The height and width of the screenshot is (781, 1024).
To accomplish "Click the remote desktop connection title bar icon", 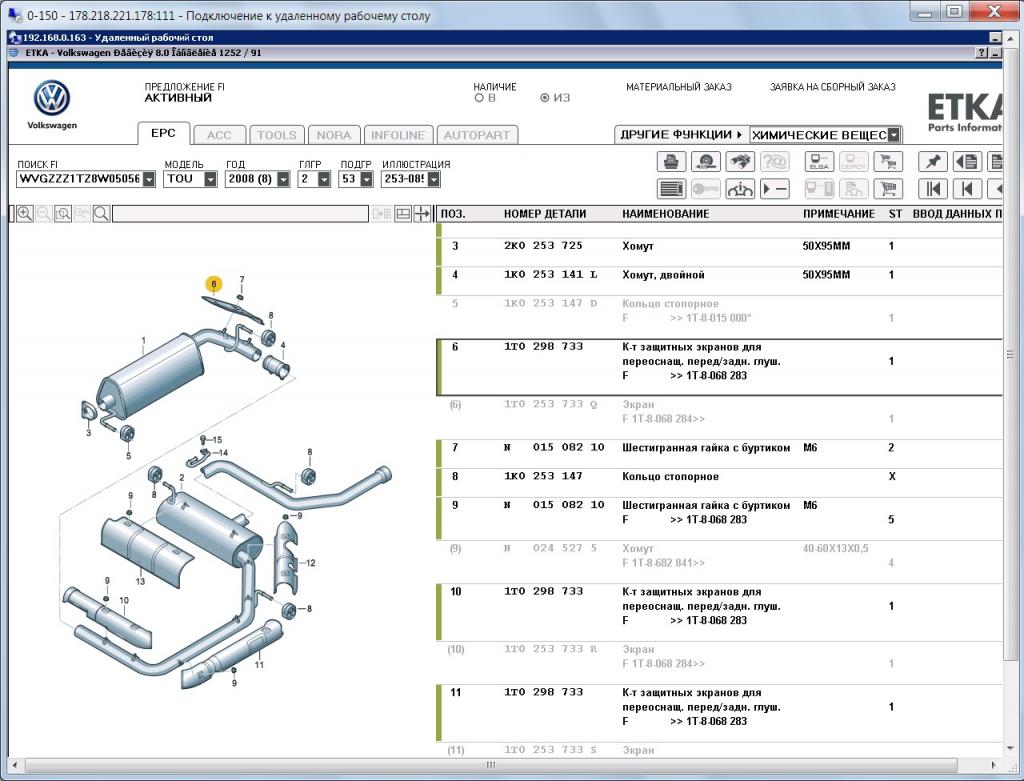I will (x=14, y=14).
